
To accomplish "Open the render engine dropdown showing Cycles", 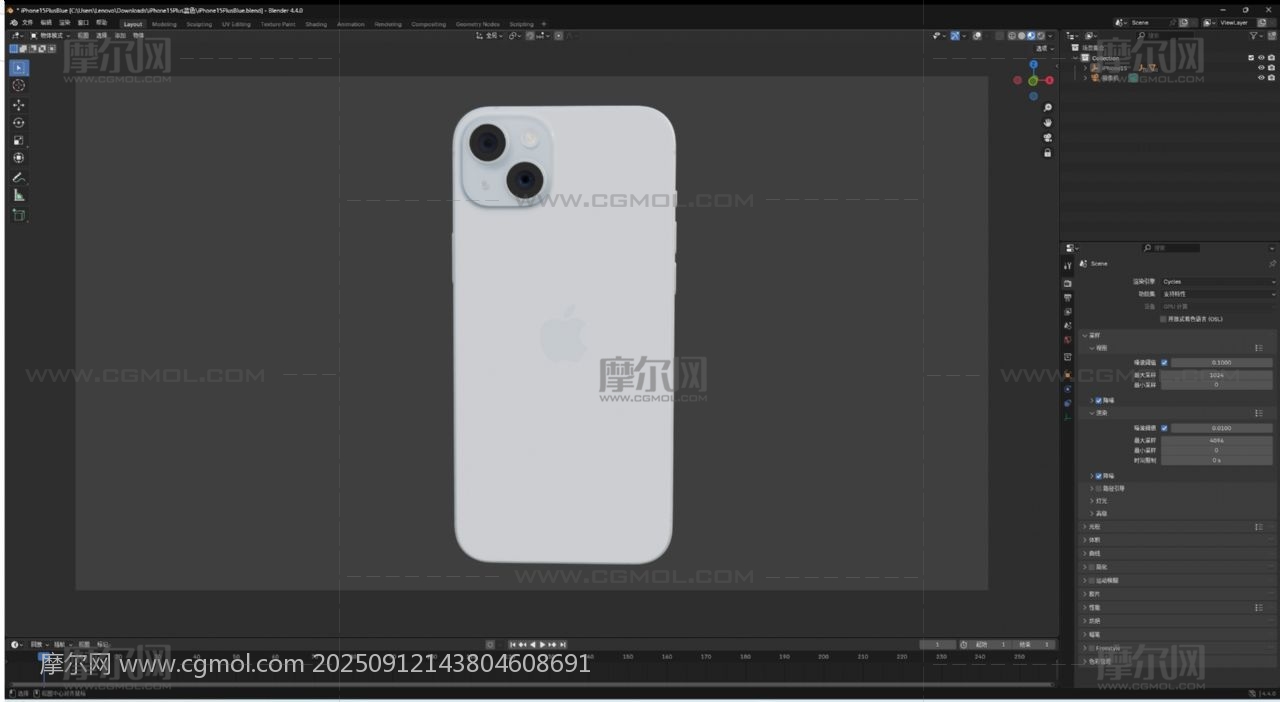I will point(1218,282).
